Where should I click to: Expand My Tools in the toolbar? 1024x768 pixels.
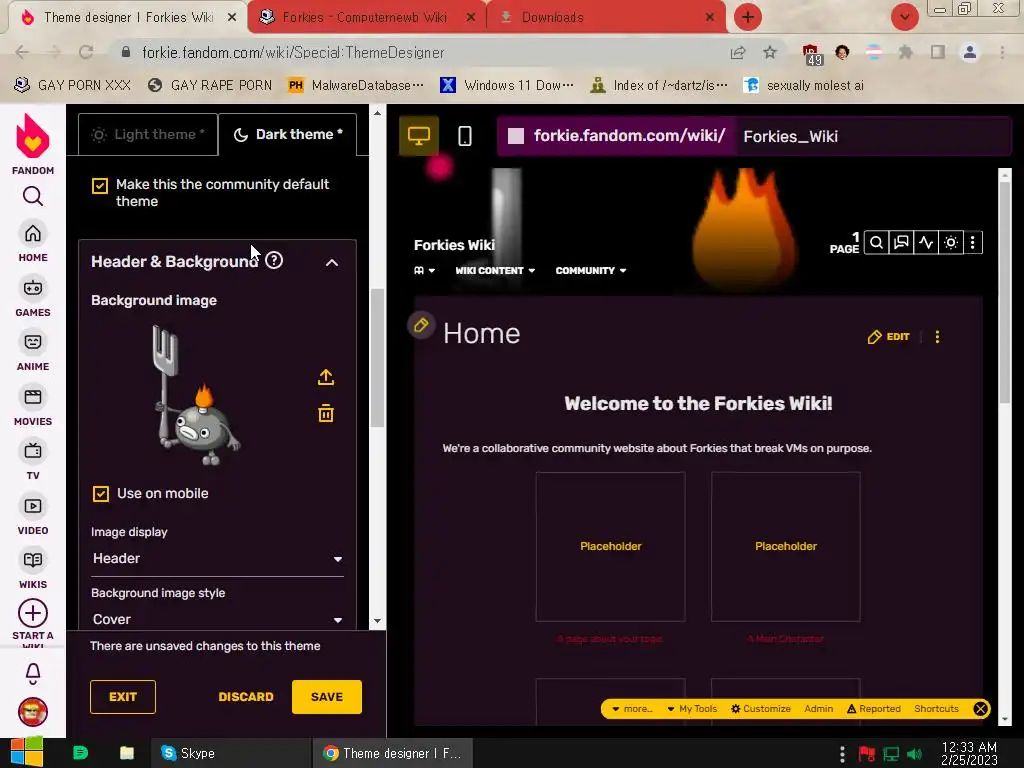[692, 709]
